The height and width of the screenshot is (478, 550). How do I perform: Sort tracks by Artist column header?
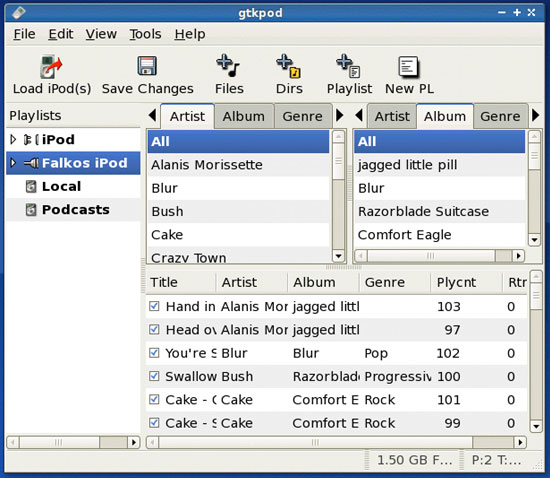click(x=251, y=282)
